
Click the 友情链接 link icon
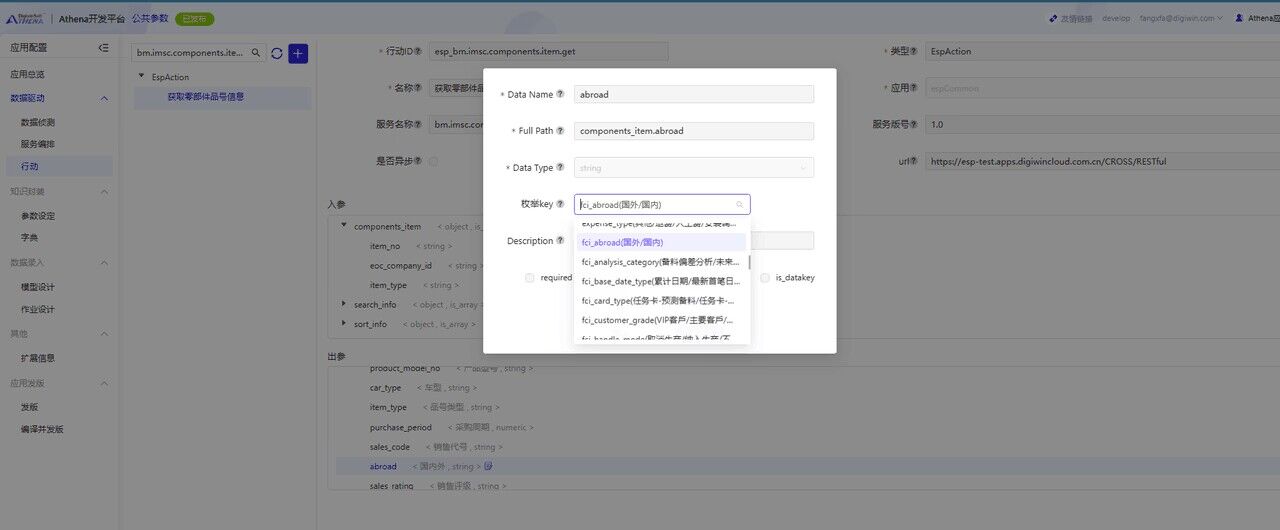click(x=1053, y=18)
